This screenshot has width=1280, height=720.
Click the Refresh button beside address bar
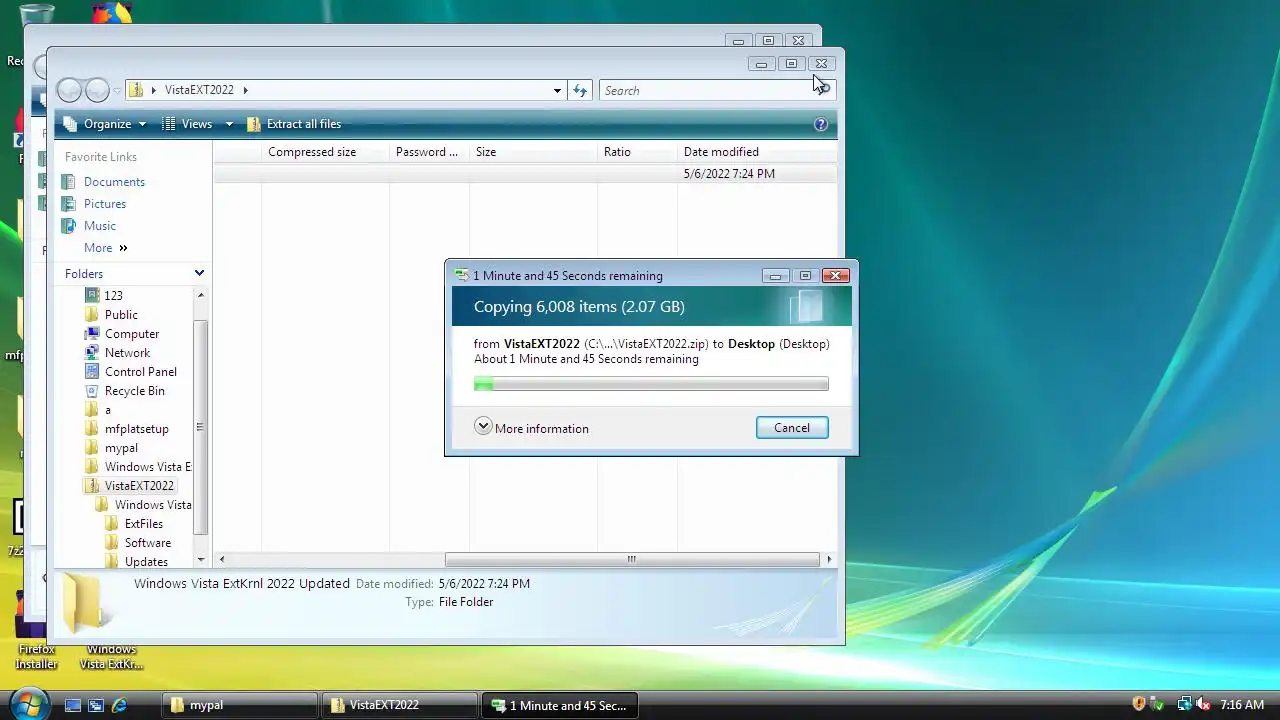pos(580,90)
